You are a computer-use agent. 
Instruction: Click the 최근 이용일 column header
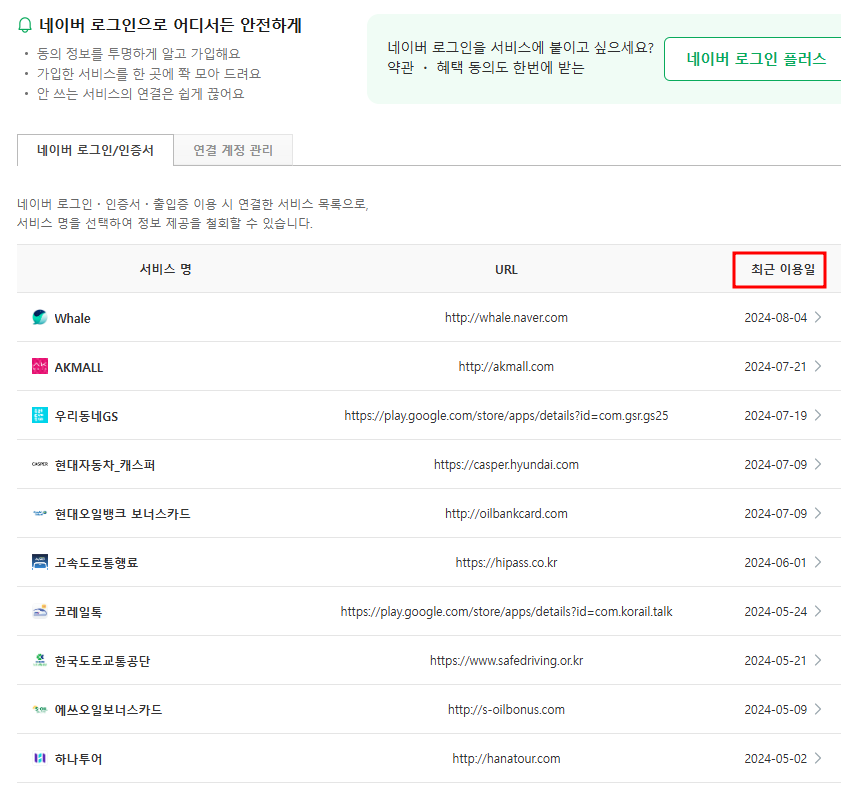[x=783, y=269]
